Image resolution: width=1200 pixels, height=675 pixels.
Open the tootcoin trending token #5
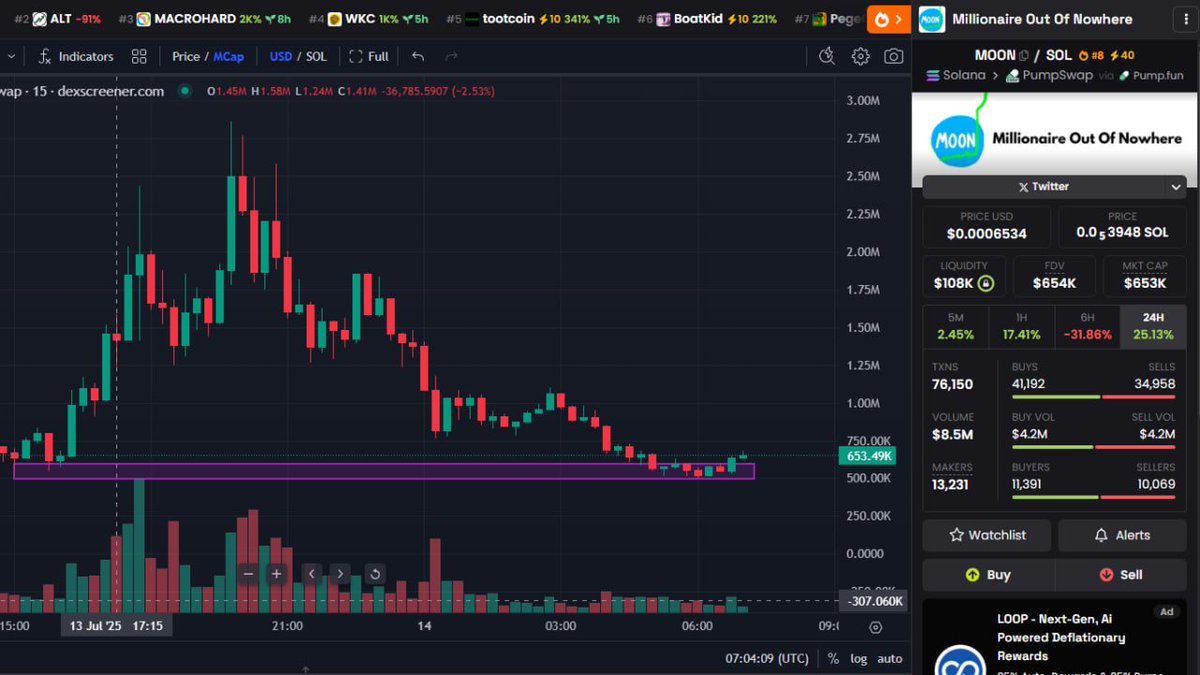coord(532,19)
